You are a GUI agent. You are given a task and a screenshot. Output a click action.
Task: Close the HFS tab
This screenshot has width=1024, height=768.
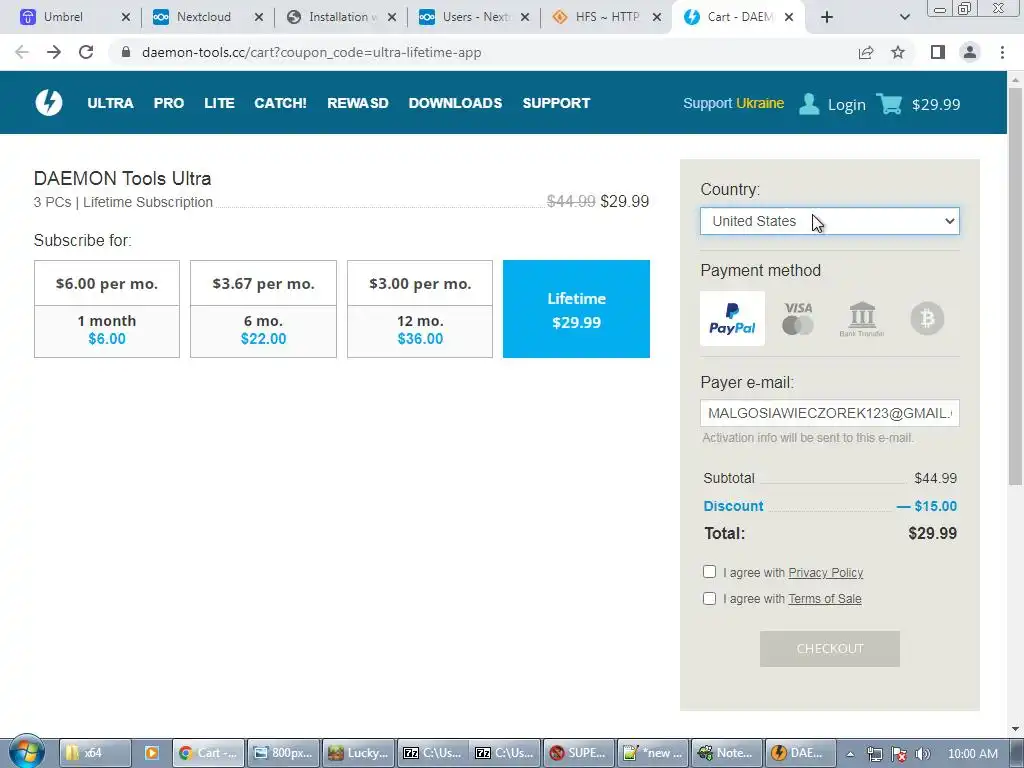tap(657, 17)
